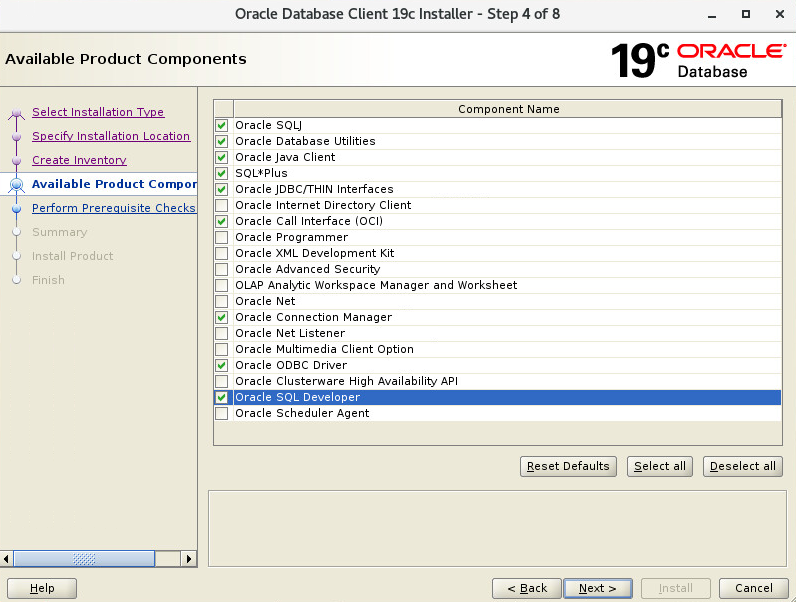Enable OLAP Analytic Workspace Manager checkbox
The width and height of the screenshot is (796, 602).
click(221, 285)
